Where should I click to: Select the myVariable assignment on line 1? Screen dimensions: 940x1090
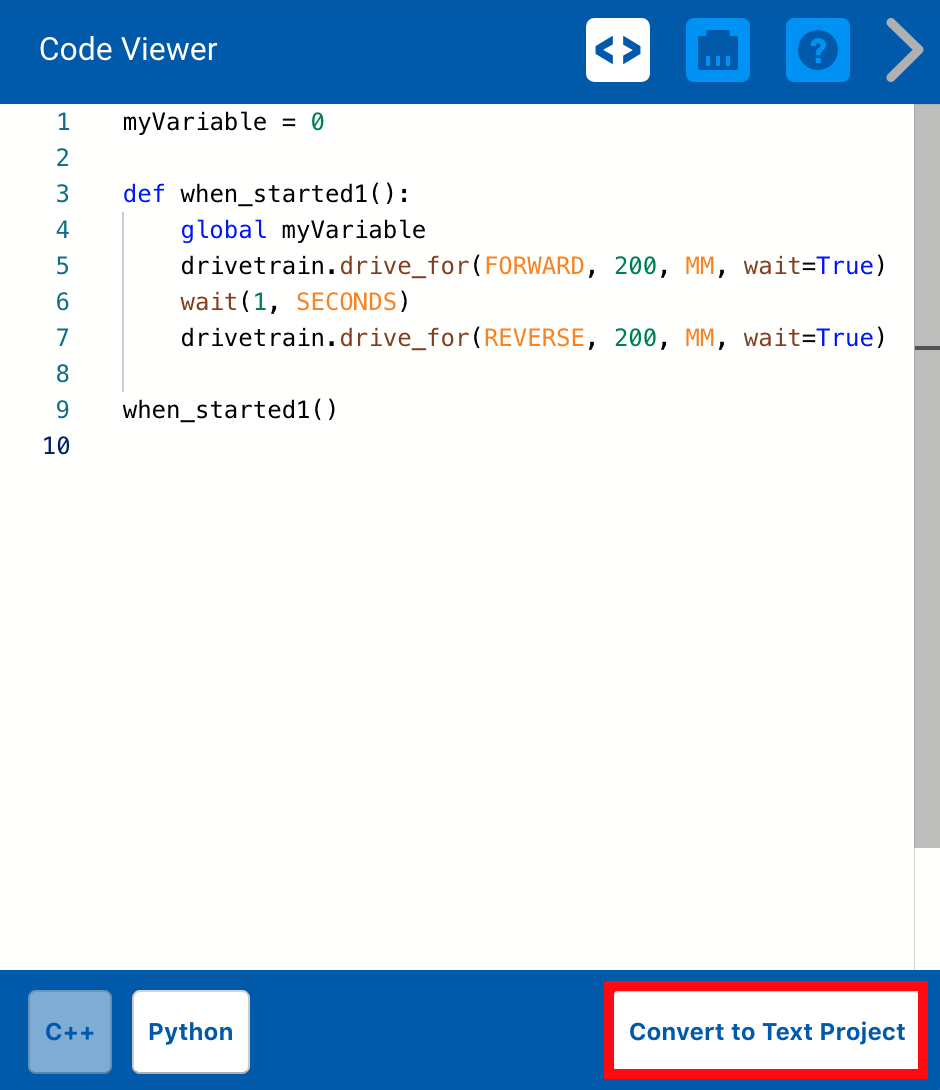pyautogui.click(x=223, y=121)
